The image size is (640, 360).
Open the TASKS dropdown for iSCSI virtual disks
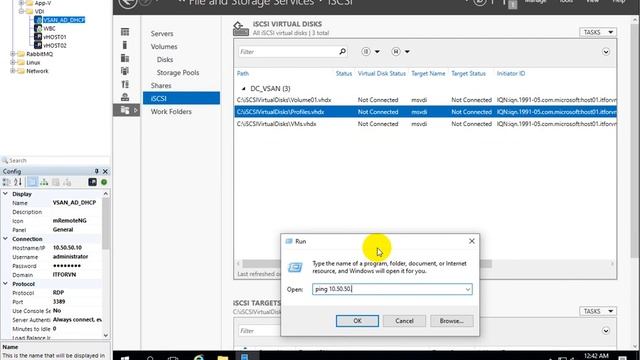point(598,32)
